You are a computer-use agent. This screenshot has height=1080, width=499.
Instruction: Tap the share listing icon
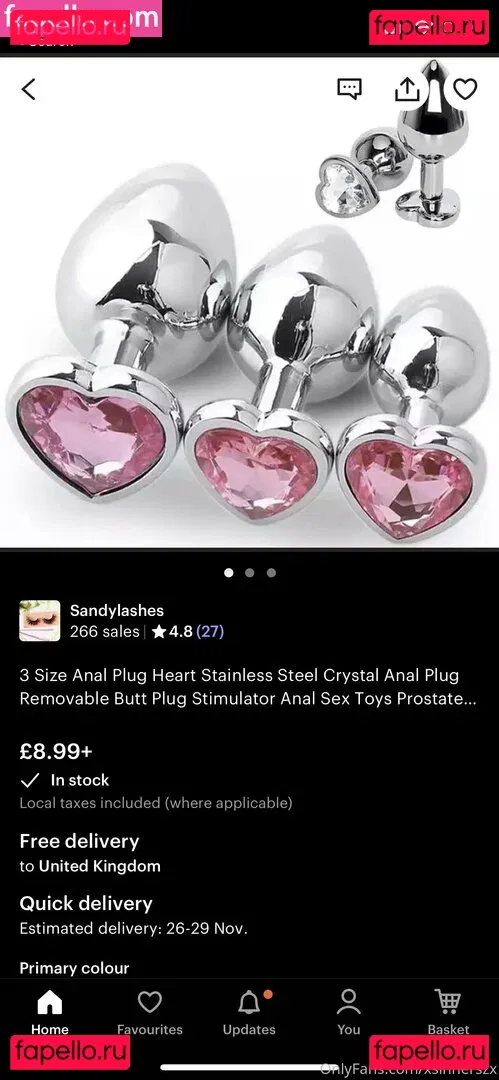(407, 87)
